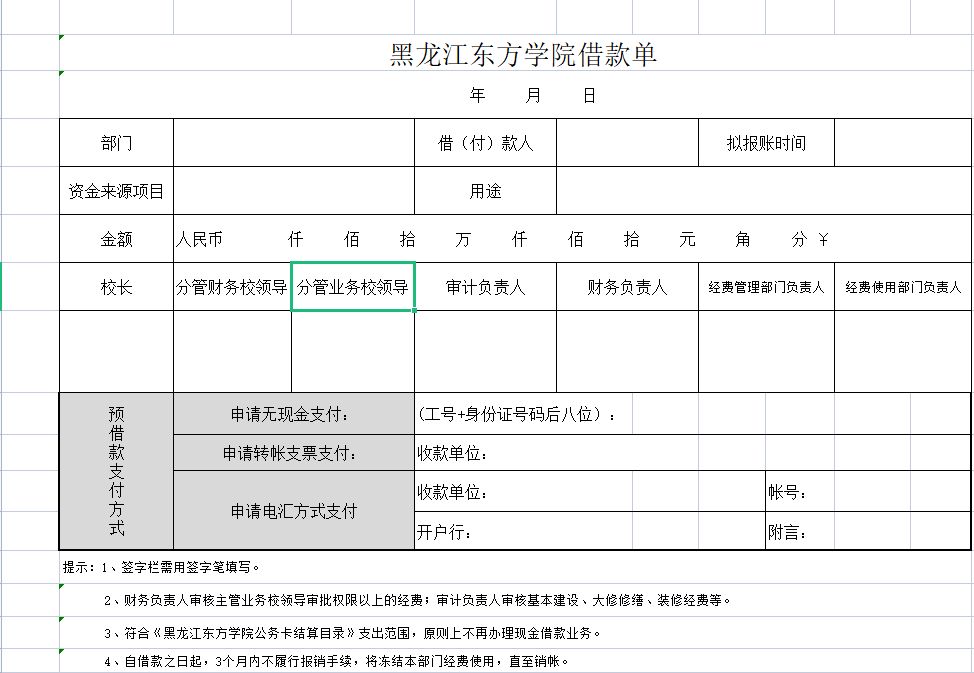Select the 金额 label cell
The image size is (974, 673).
(116, 239)
